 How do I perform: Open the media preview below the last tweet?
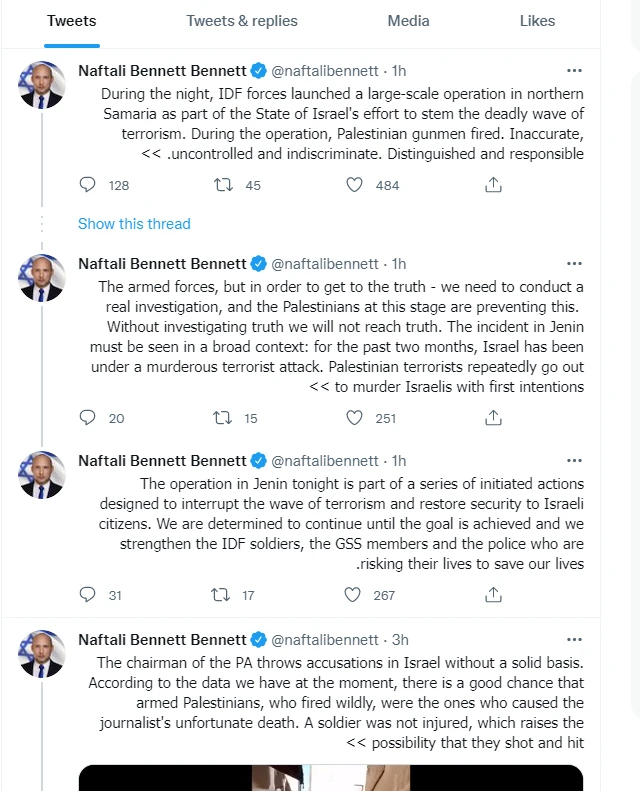331,778
